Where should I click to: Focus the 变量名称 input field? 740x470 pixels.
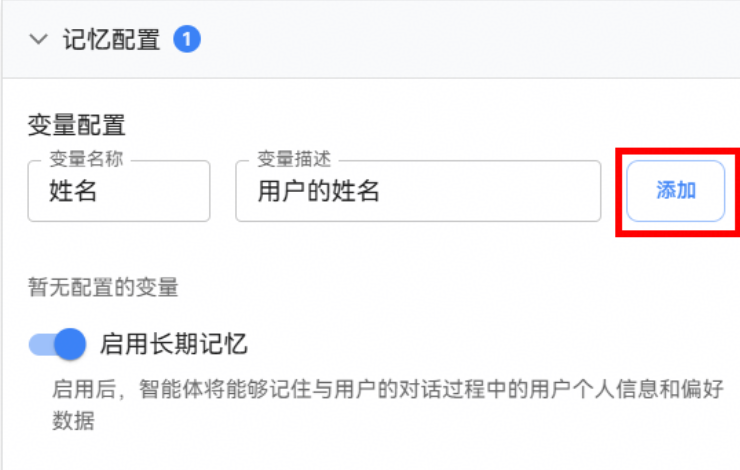pos(118,191)
